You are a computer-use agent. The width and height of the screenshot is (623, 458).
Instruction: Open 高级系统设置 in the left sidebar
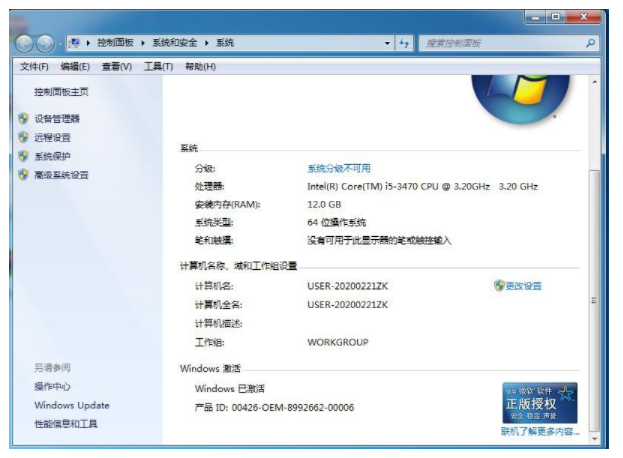(x=61, y=175)
